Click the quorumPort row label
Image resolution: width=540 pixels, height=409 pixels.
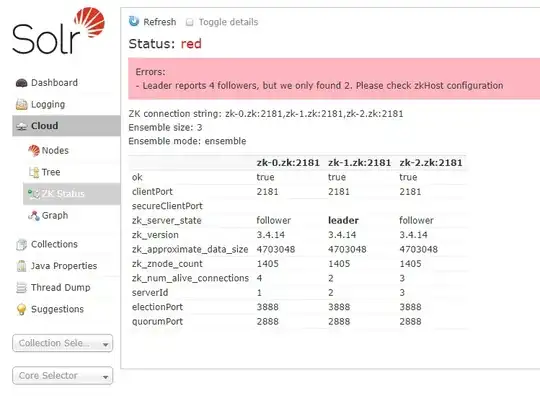[157, 322]
